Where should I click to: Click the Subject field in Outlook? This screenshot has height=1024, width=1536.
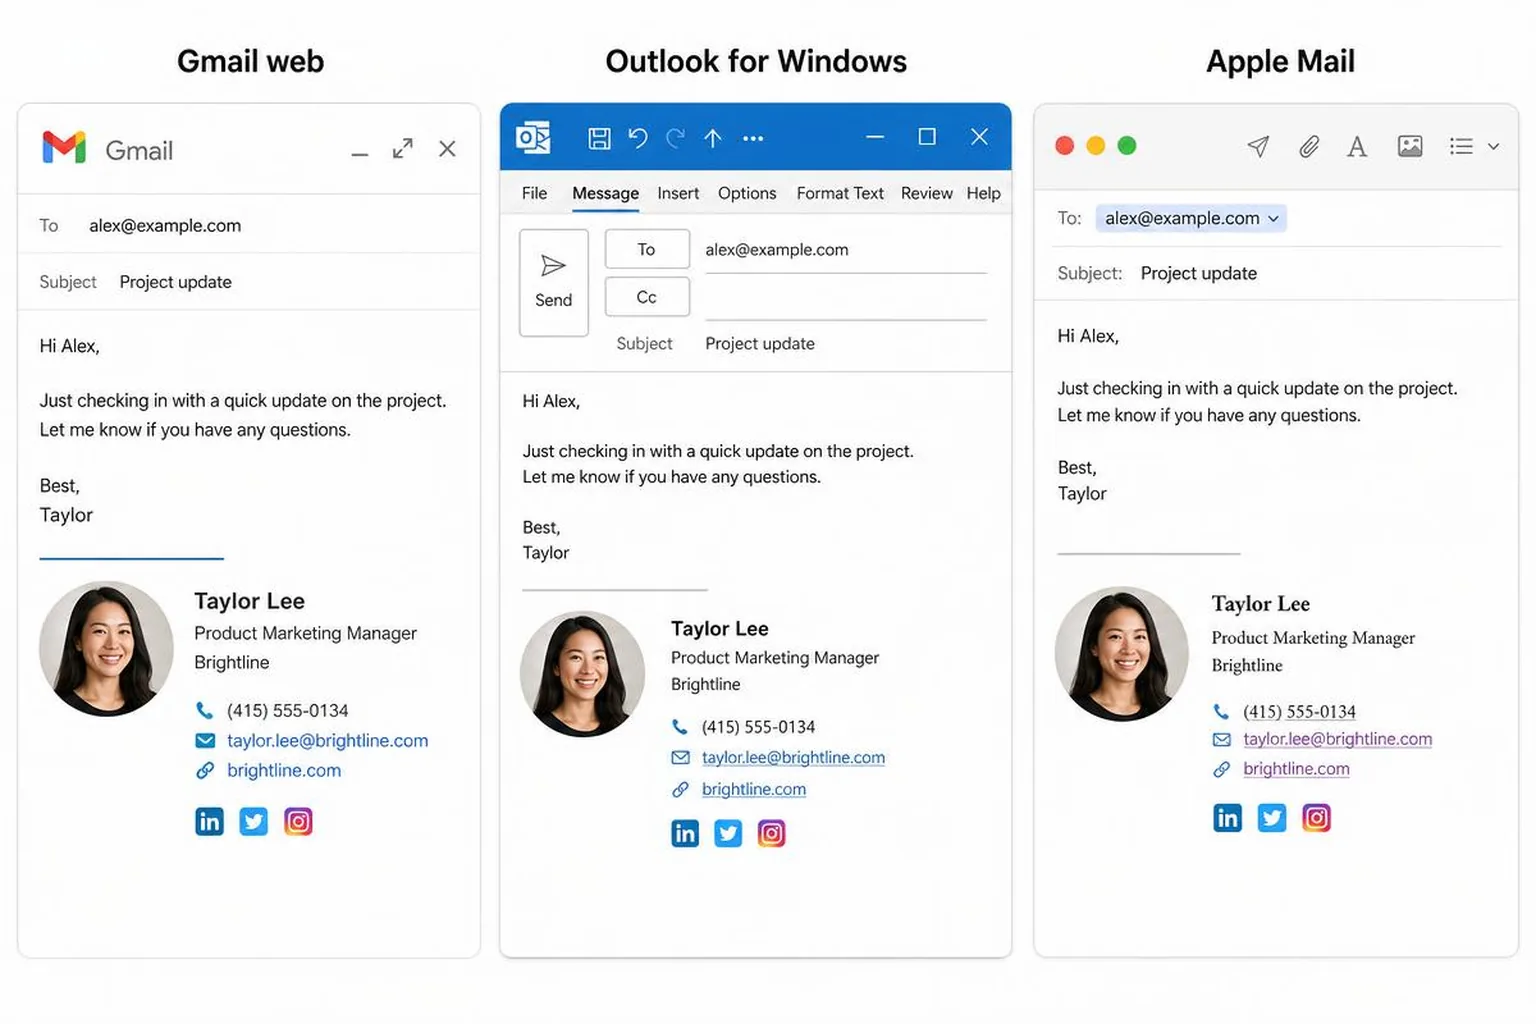pyautogui.click(x=846, y=343)
